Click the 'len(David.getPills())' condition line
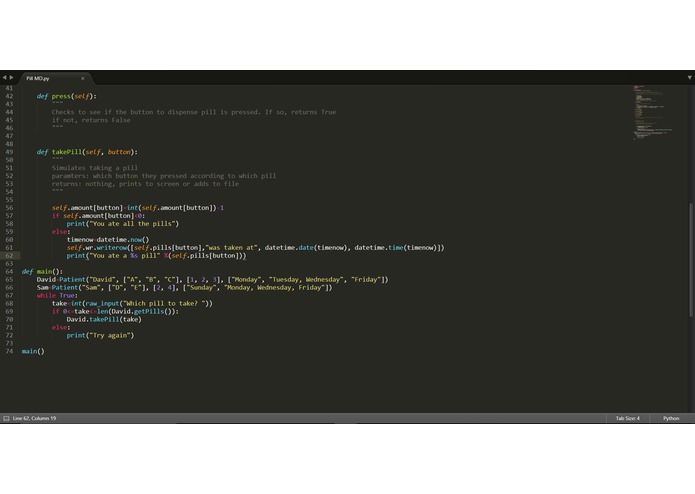 [x=115, y=311]
